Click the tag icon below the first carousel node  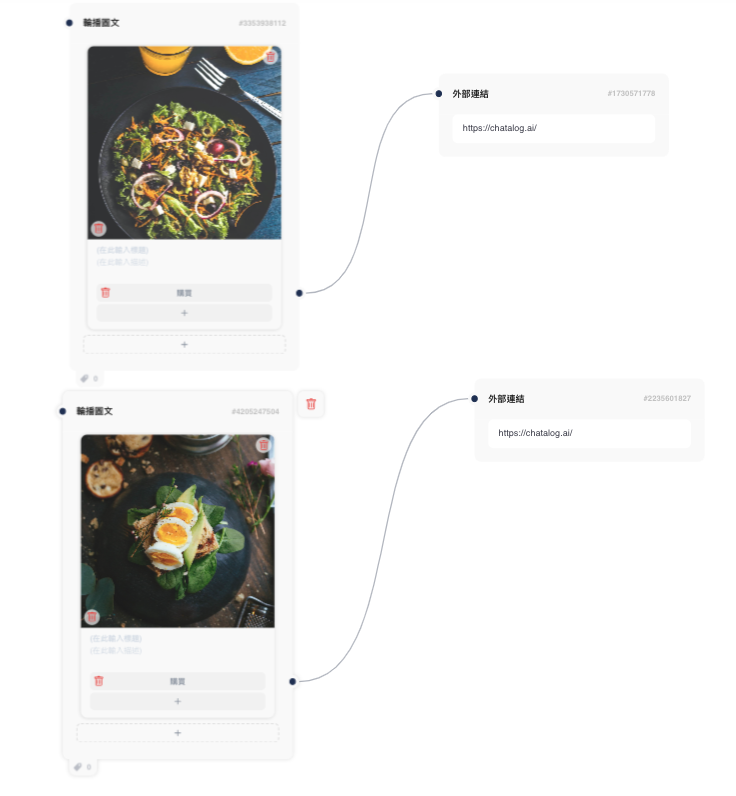pos(85,378)
